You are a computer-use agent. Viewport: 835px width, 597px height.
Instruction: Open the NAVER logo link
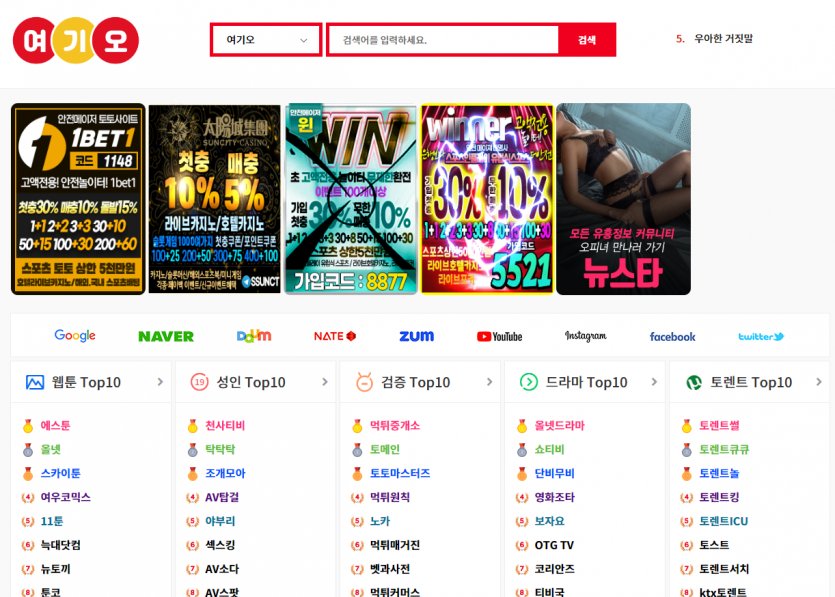[x=166, y=337]
